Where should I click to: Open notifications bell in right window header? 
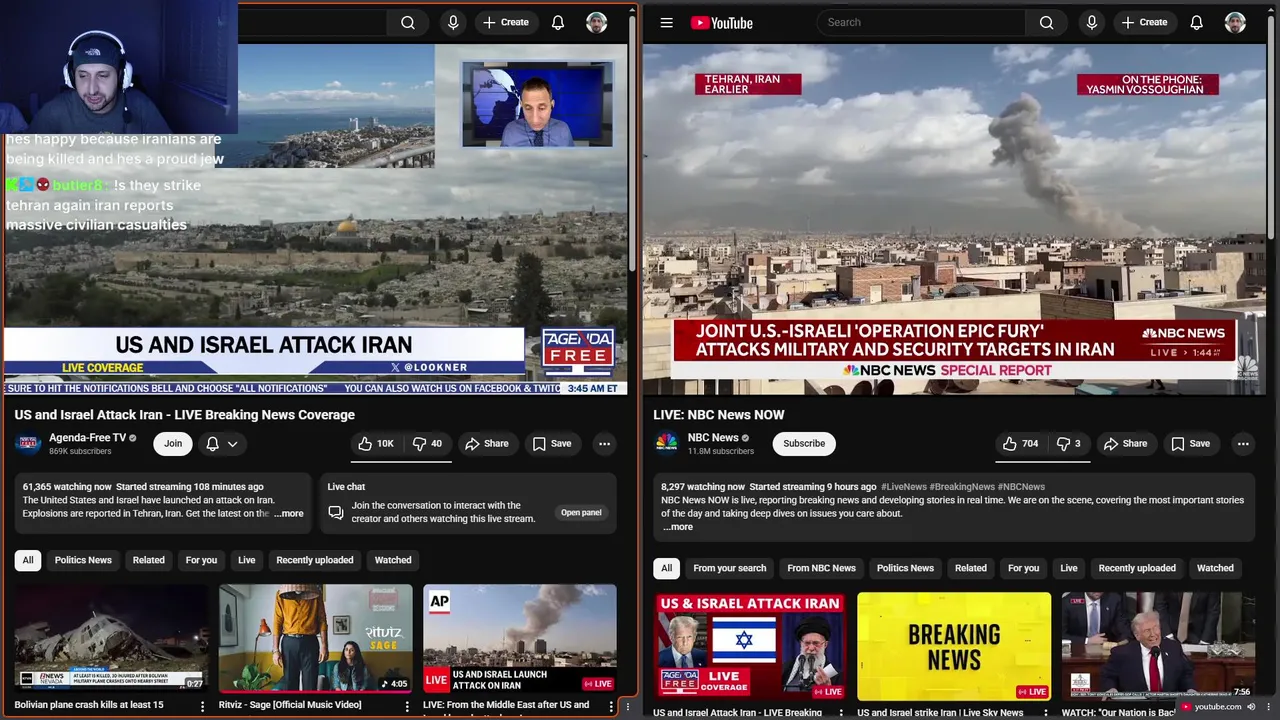1196,22
